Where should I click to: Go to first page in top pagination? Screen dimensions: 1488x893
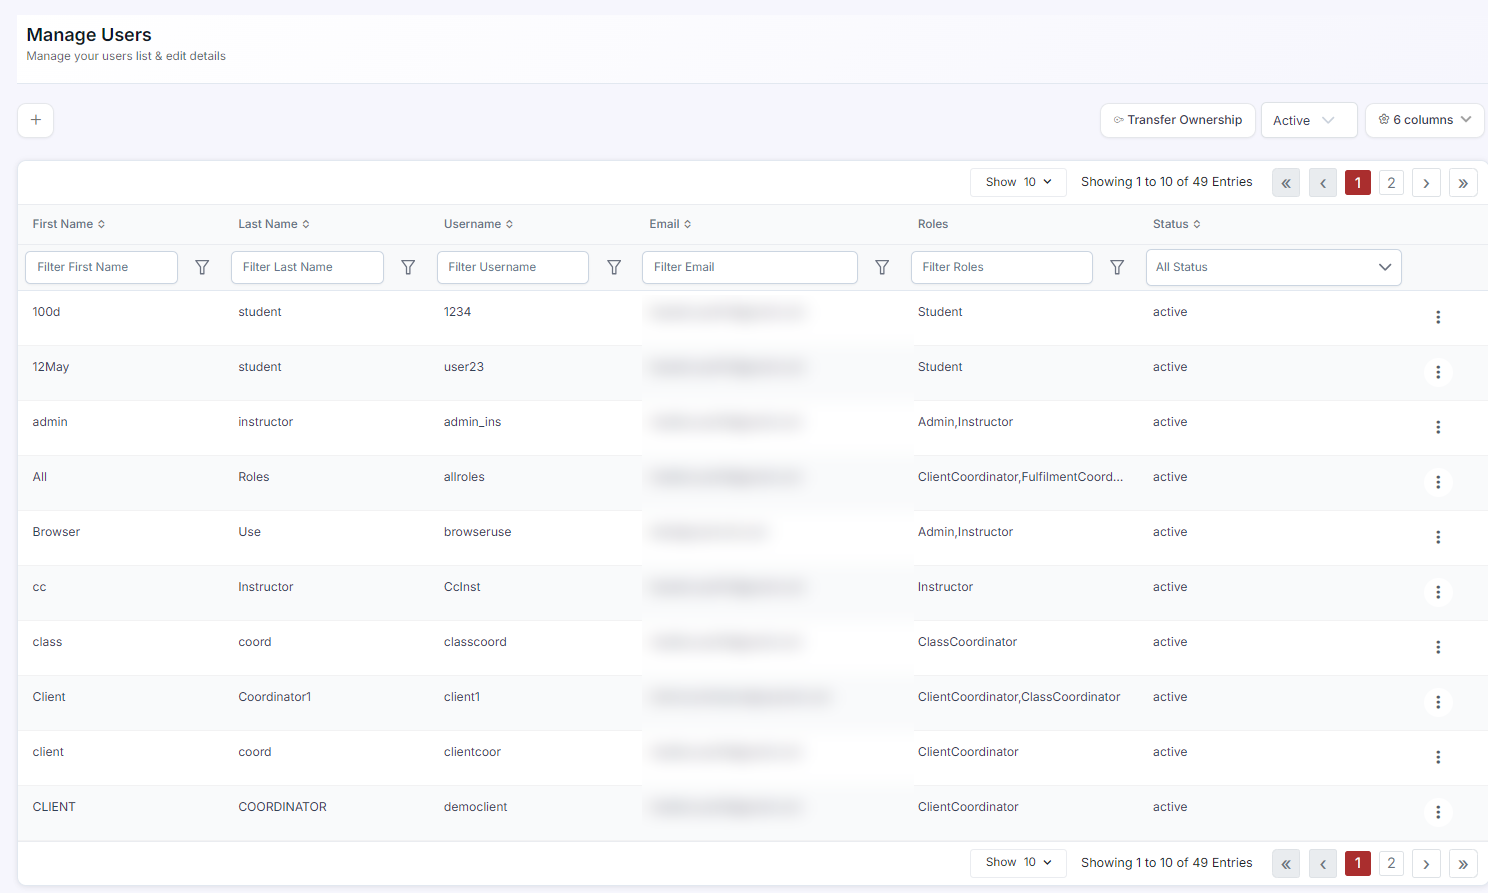[1286, 183]
